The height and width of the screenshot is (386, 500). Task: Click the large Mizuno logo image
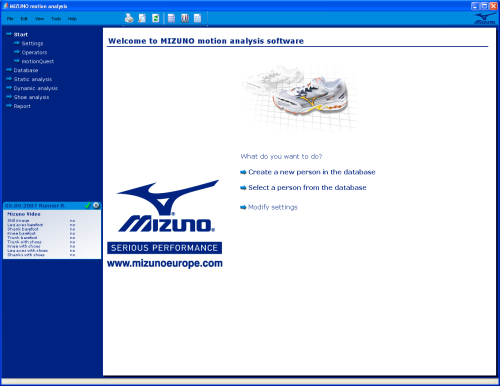click(167, 206)
